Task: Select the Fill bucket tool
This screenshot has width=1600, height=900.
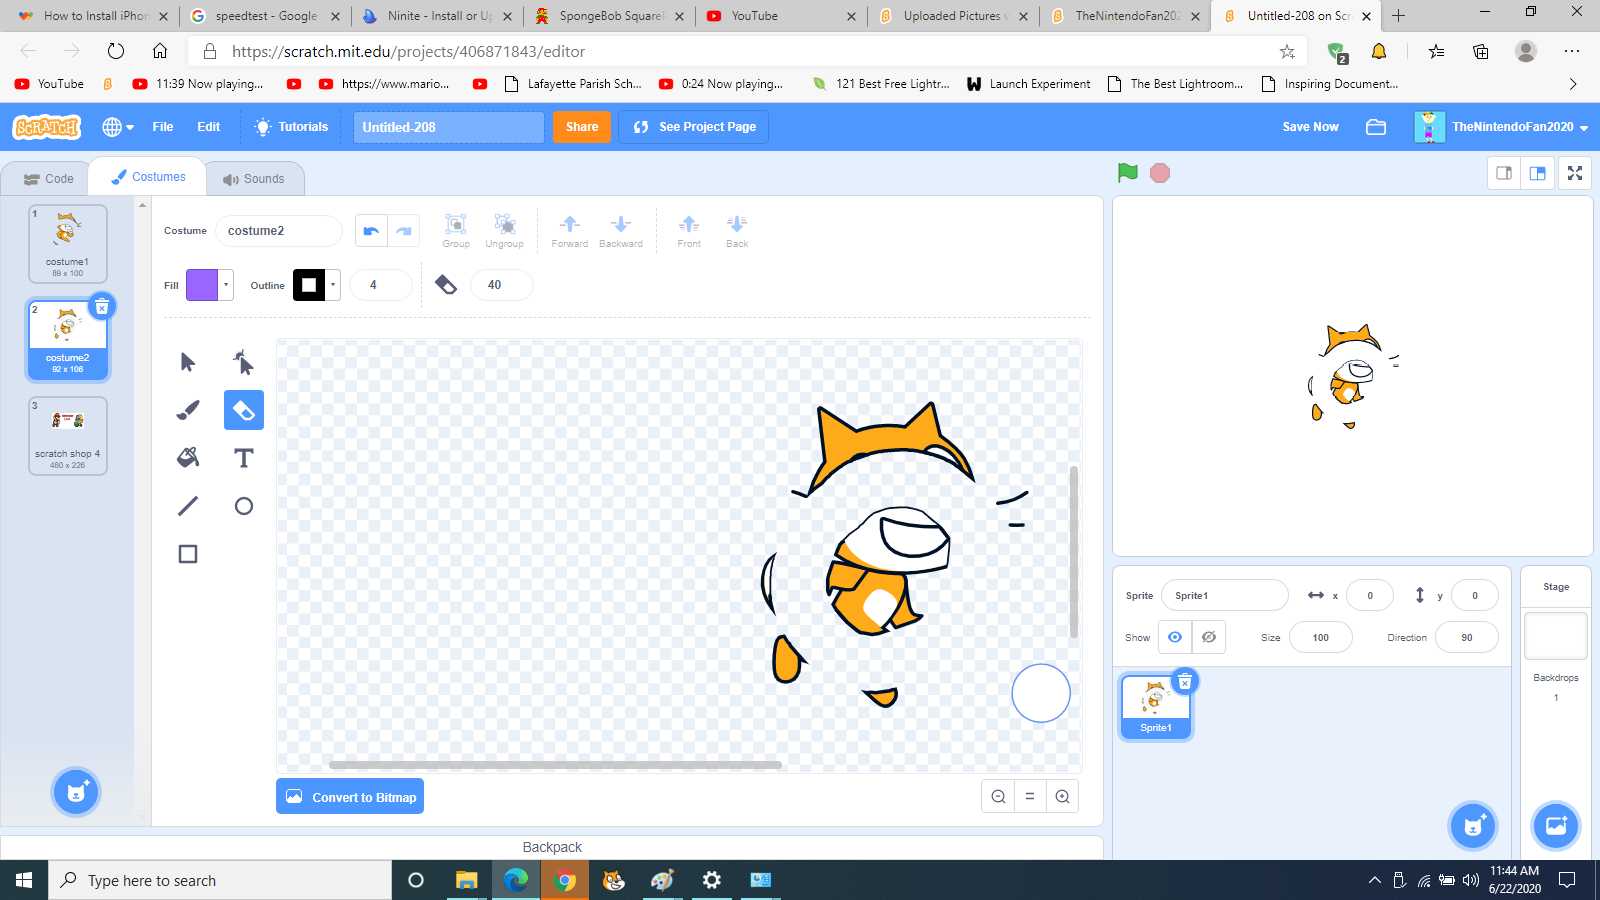Action: [x=187, y=457]
